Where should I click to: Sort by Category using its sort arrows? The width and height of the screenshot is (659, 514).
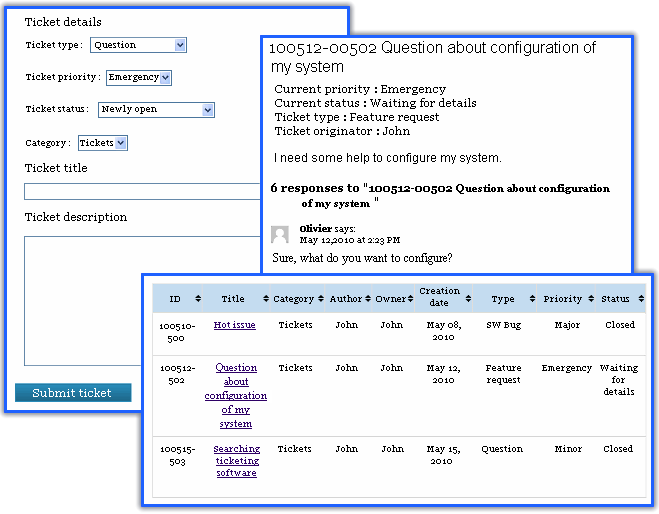pyautogui.click(x=321, y=299)
